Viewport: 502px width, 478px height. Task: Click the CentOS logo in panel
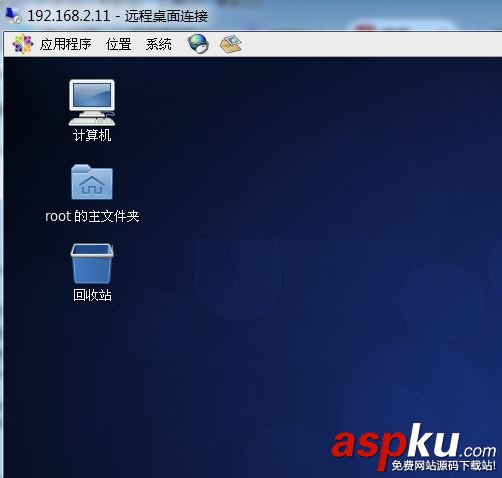click(22, 44)
